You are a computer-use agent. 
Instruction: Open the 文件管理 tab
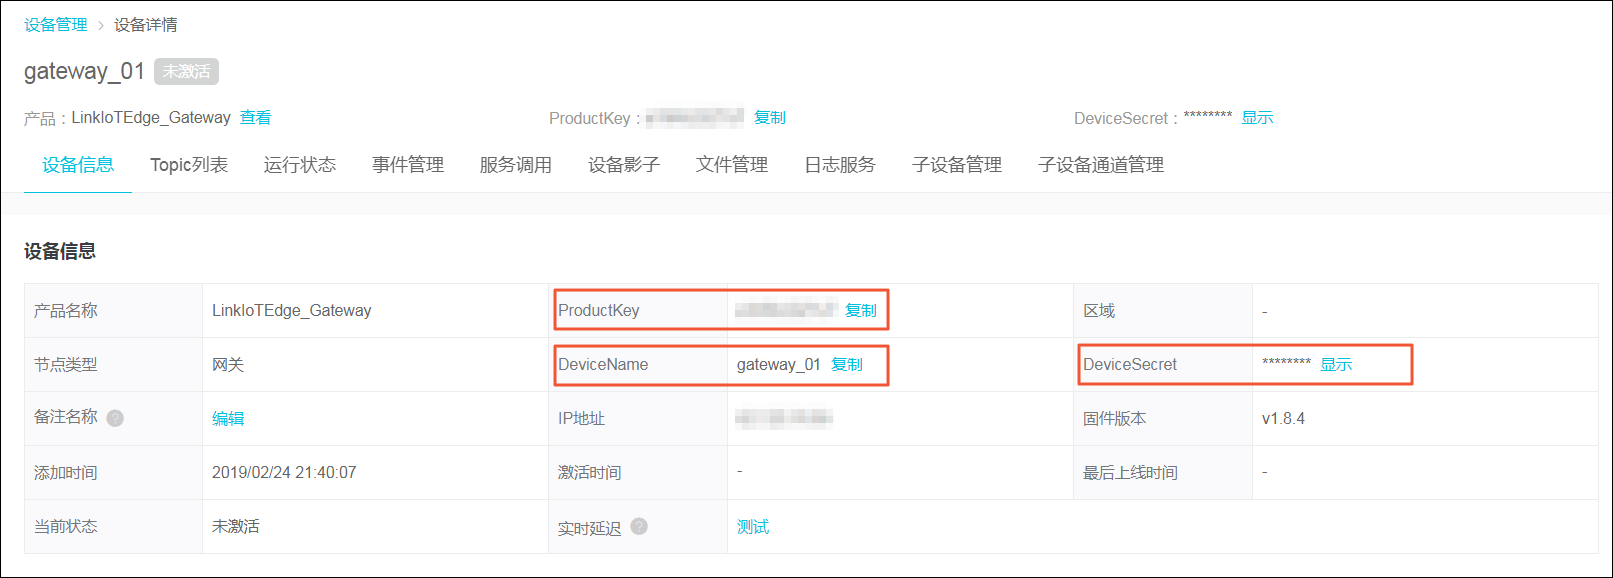point(732,165)
